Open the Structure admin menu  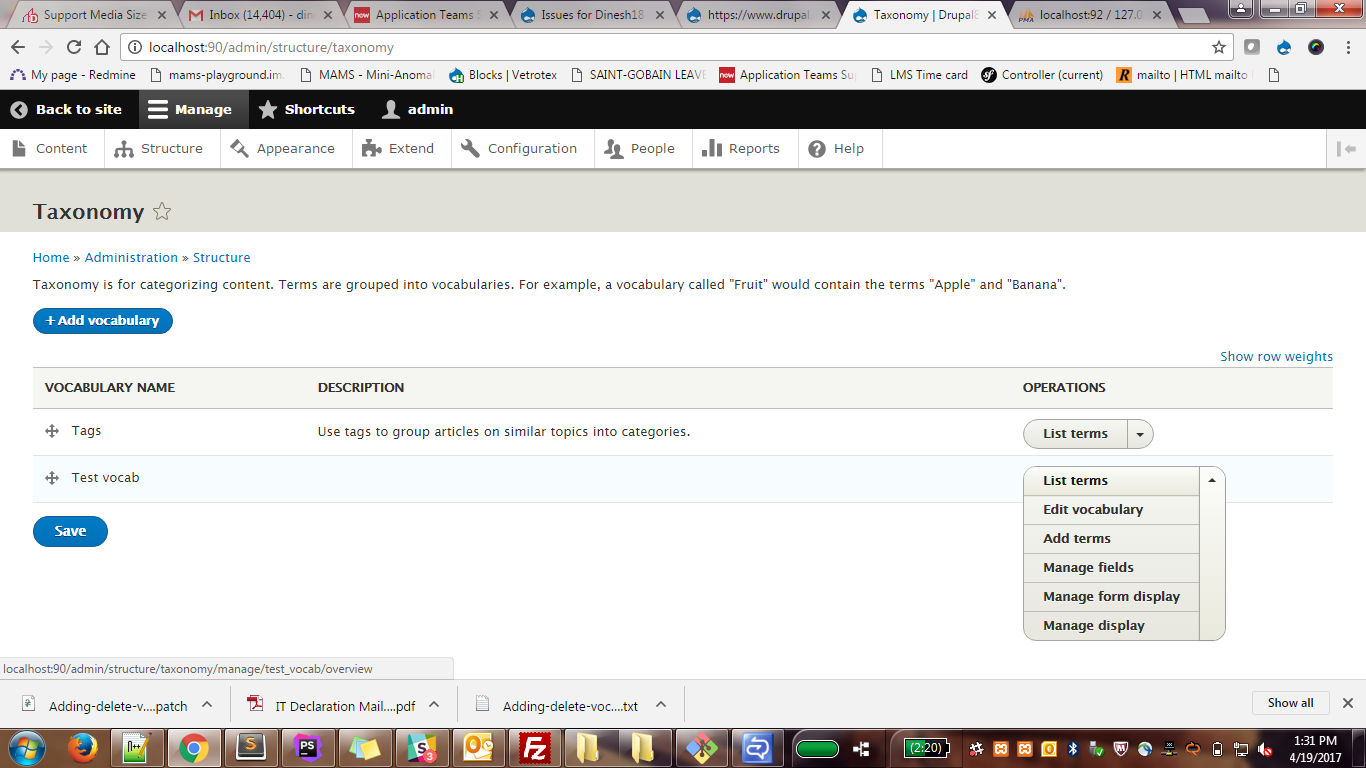pyautogui.click(x=158, y=148)
